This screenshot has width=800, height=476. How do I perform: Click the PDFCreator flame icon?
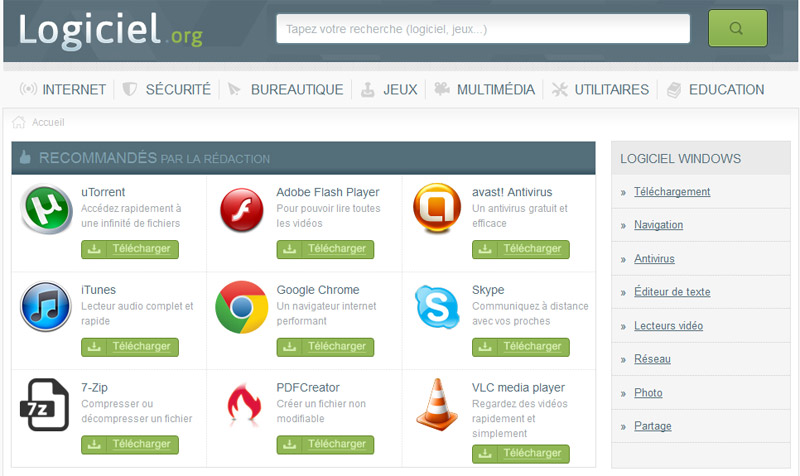pyautogui.click(x=244, y=405)
